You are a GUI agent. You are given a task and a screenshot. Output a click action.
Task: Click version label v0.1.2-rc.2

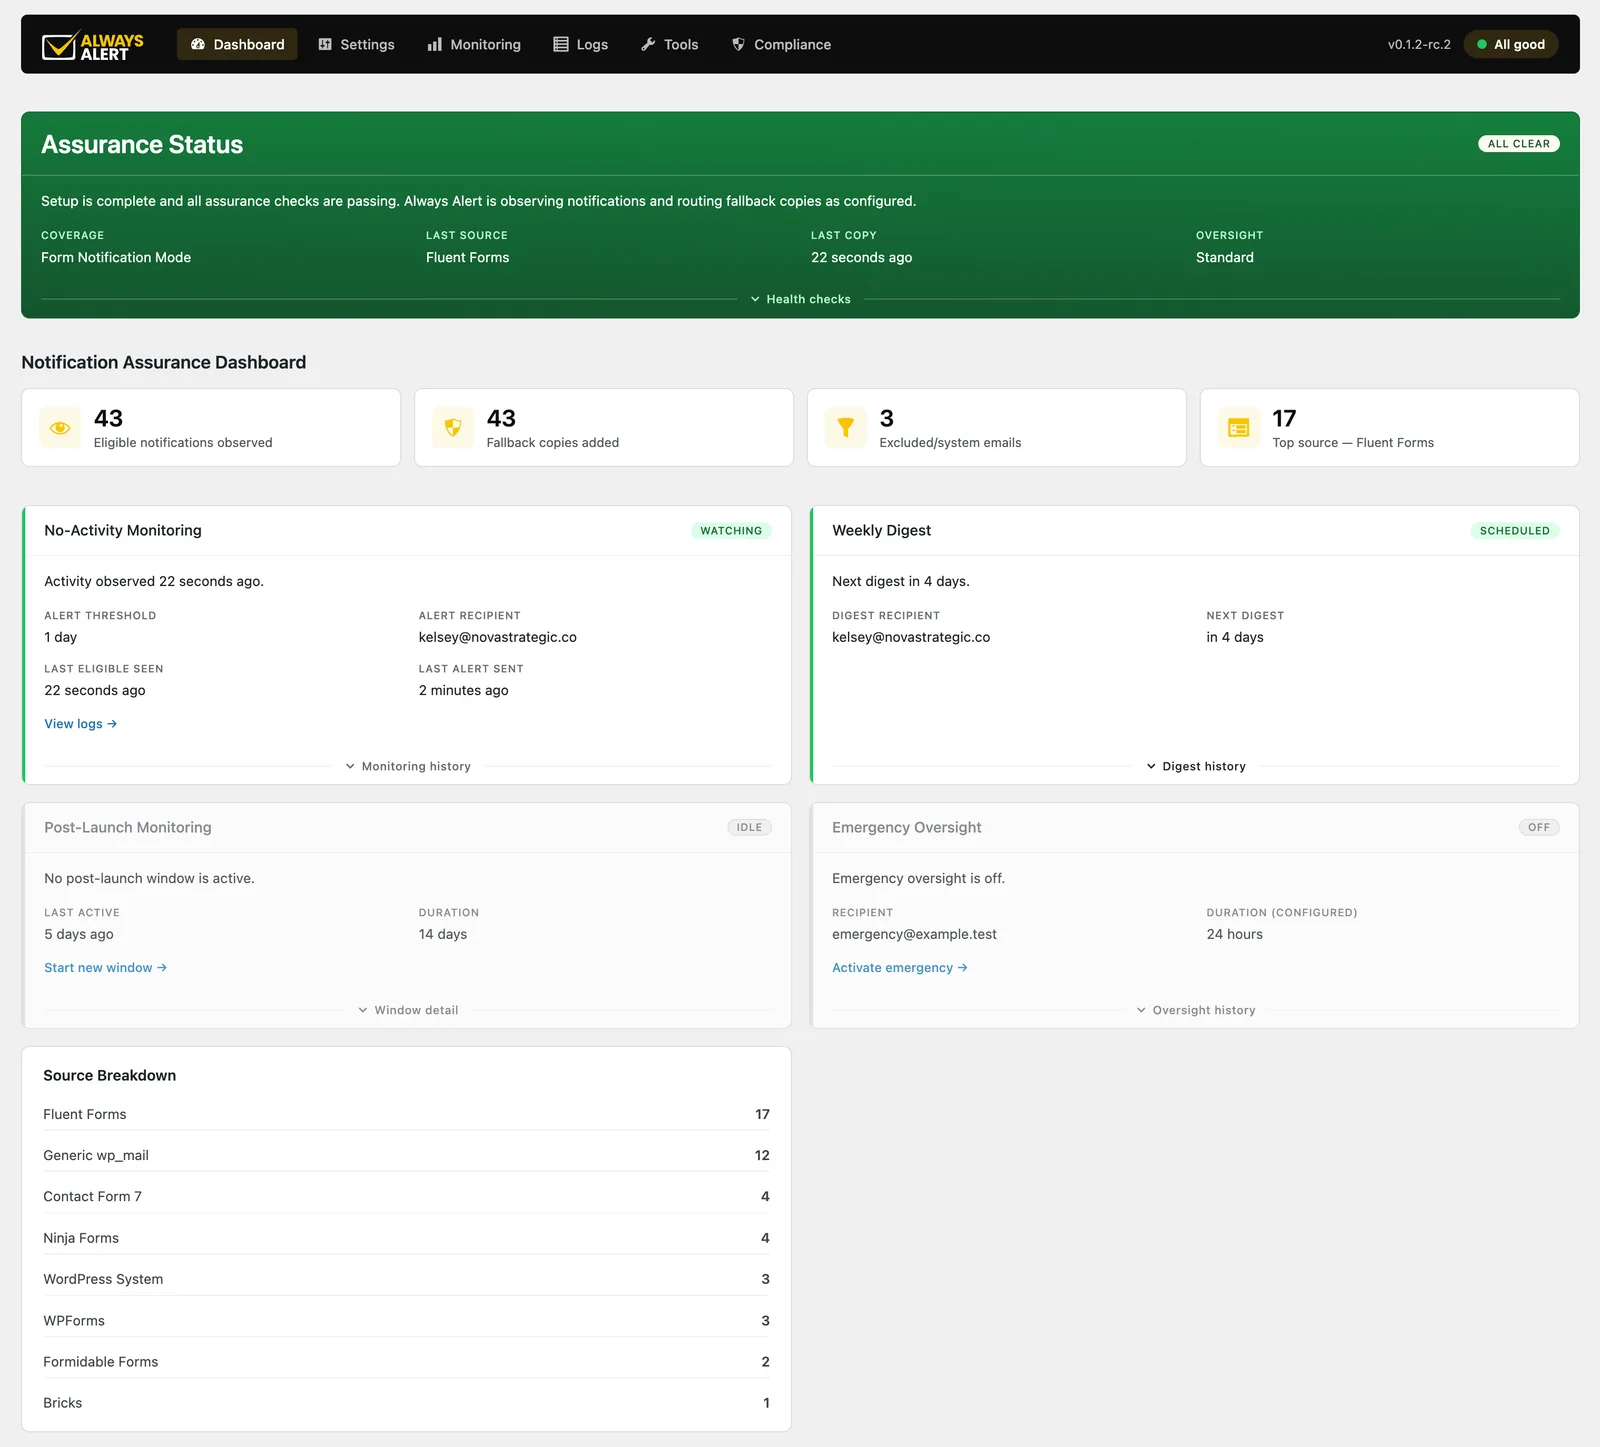(x=1419, y=44)
